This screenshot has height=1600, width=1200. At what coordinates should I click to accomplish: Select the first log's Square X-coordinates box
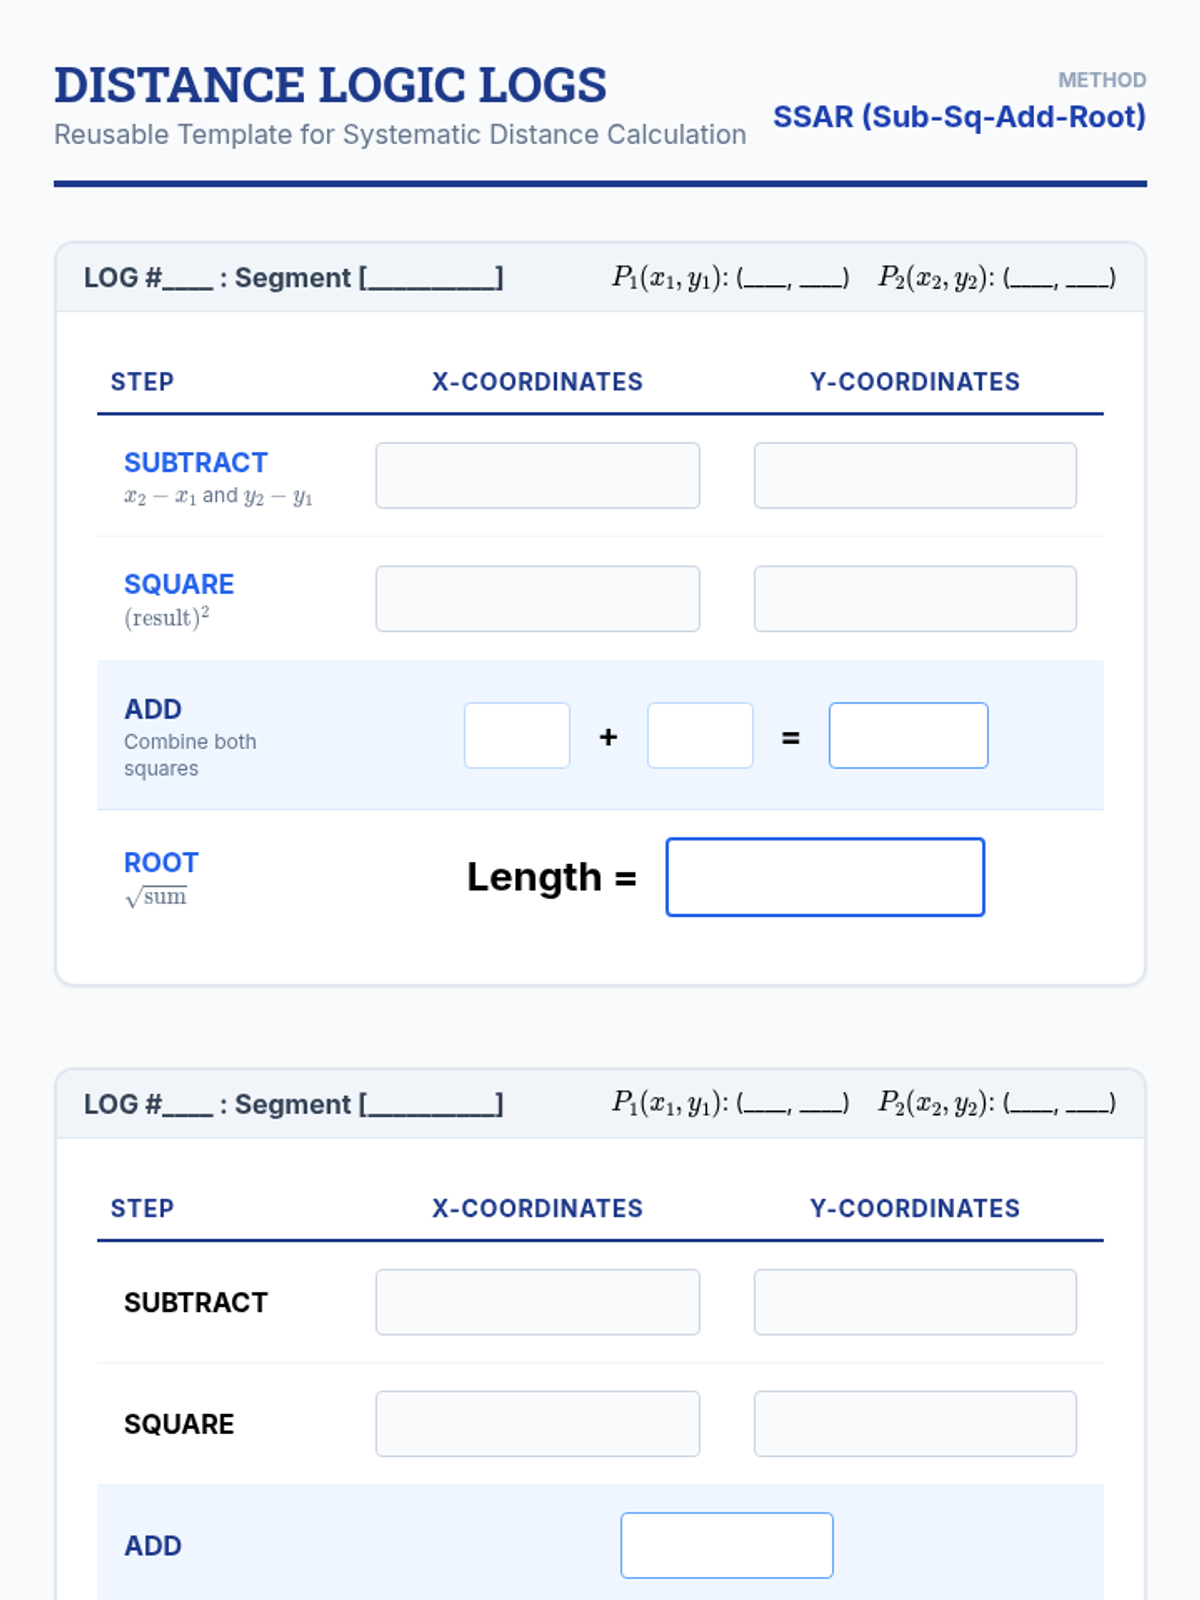pos(537,599)
